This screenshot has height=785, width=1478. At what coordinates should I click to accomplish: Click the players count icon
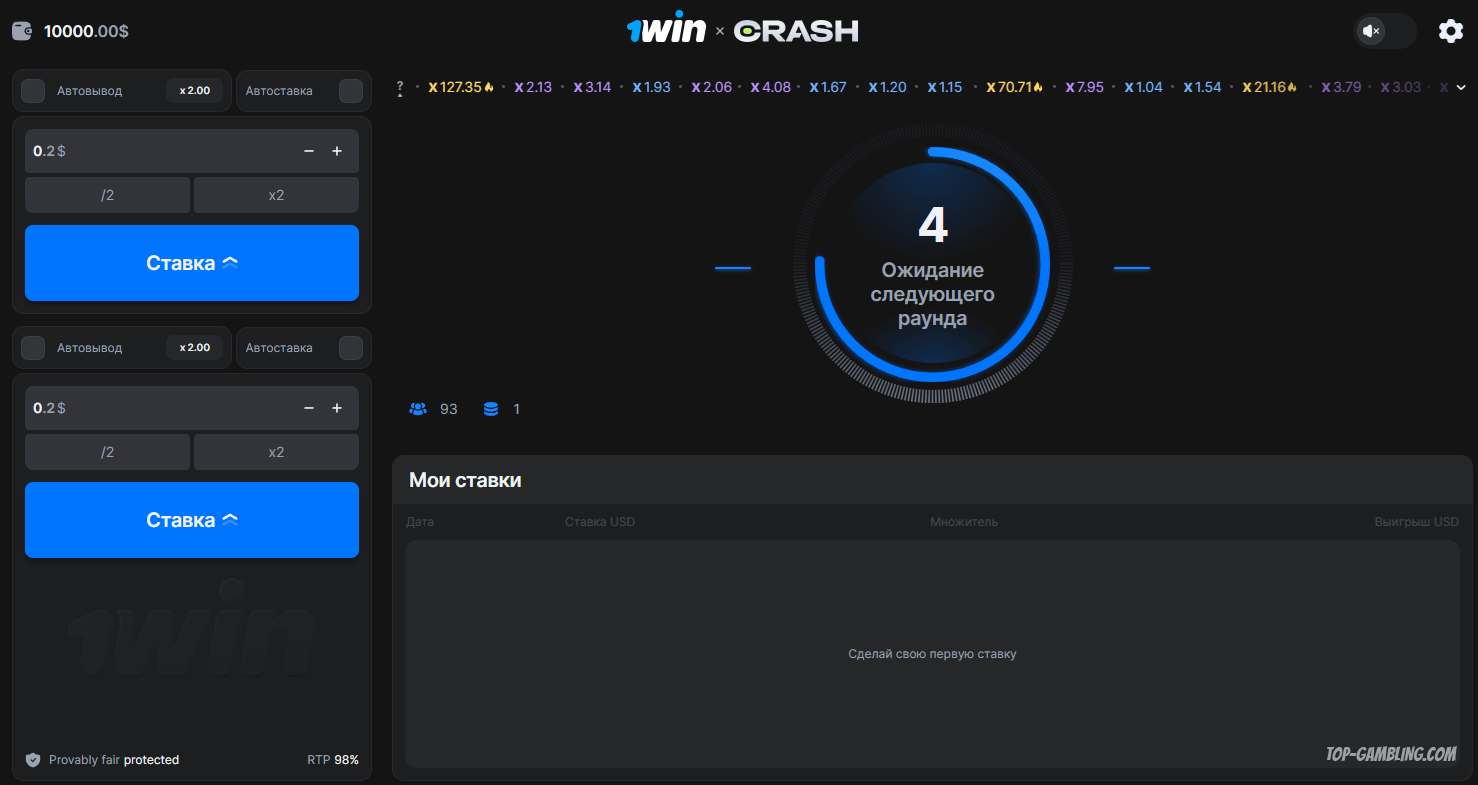click(418, 409)
